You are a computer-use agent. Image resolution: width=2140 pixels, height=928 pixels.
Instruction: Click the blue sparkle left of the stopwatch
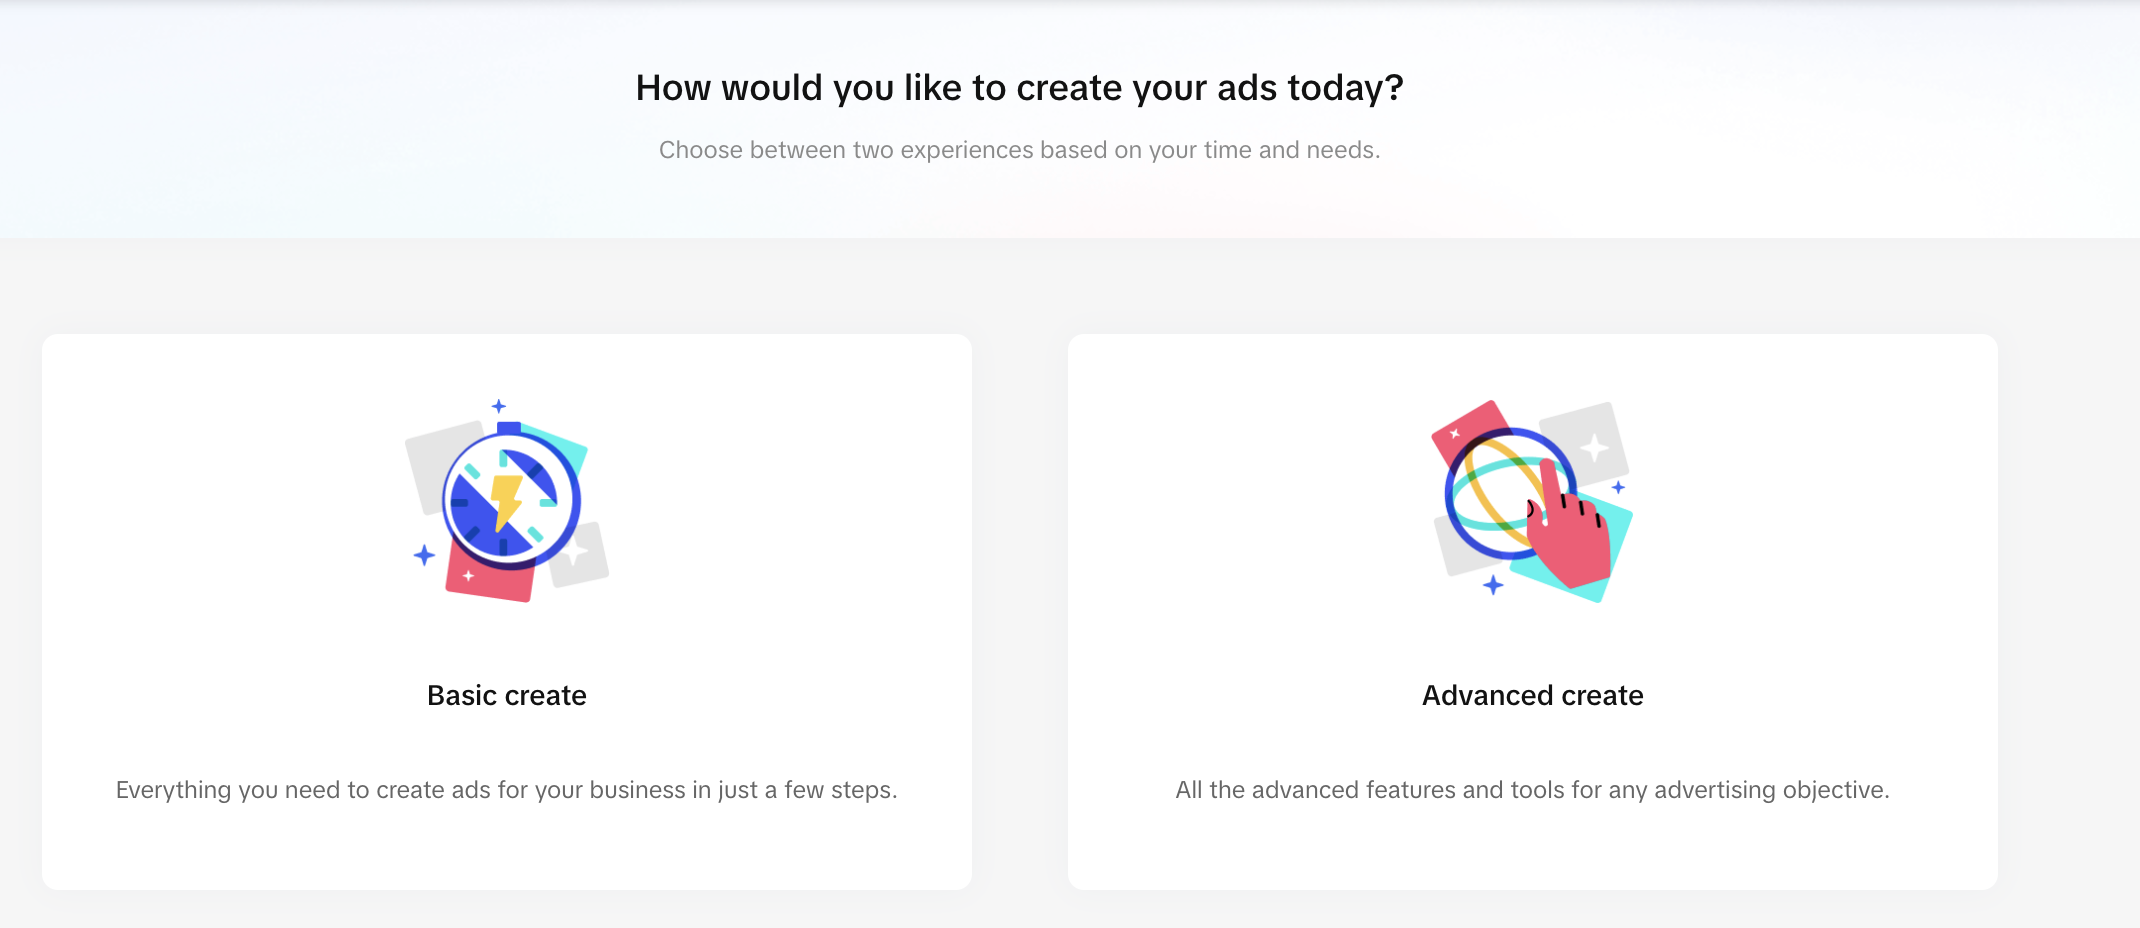point(424,555)
